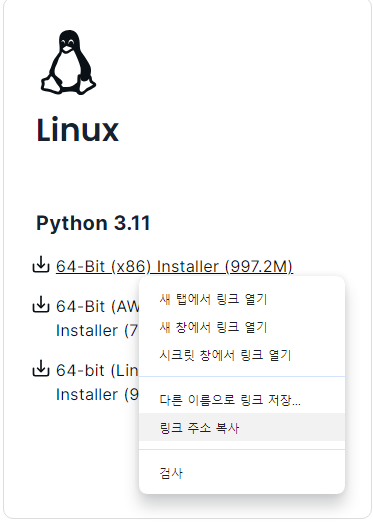Open the 64-Bit (AW… Installer link
Screen dimensions: 373x524
tap(97, 318)
